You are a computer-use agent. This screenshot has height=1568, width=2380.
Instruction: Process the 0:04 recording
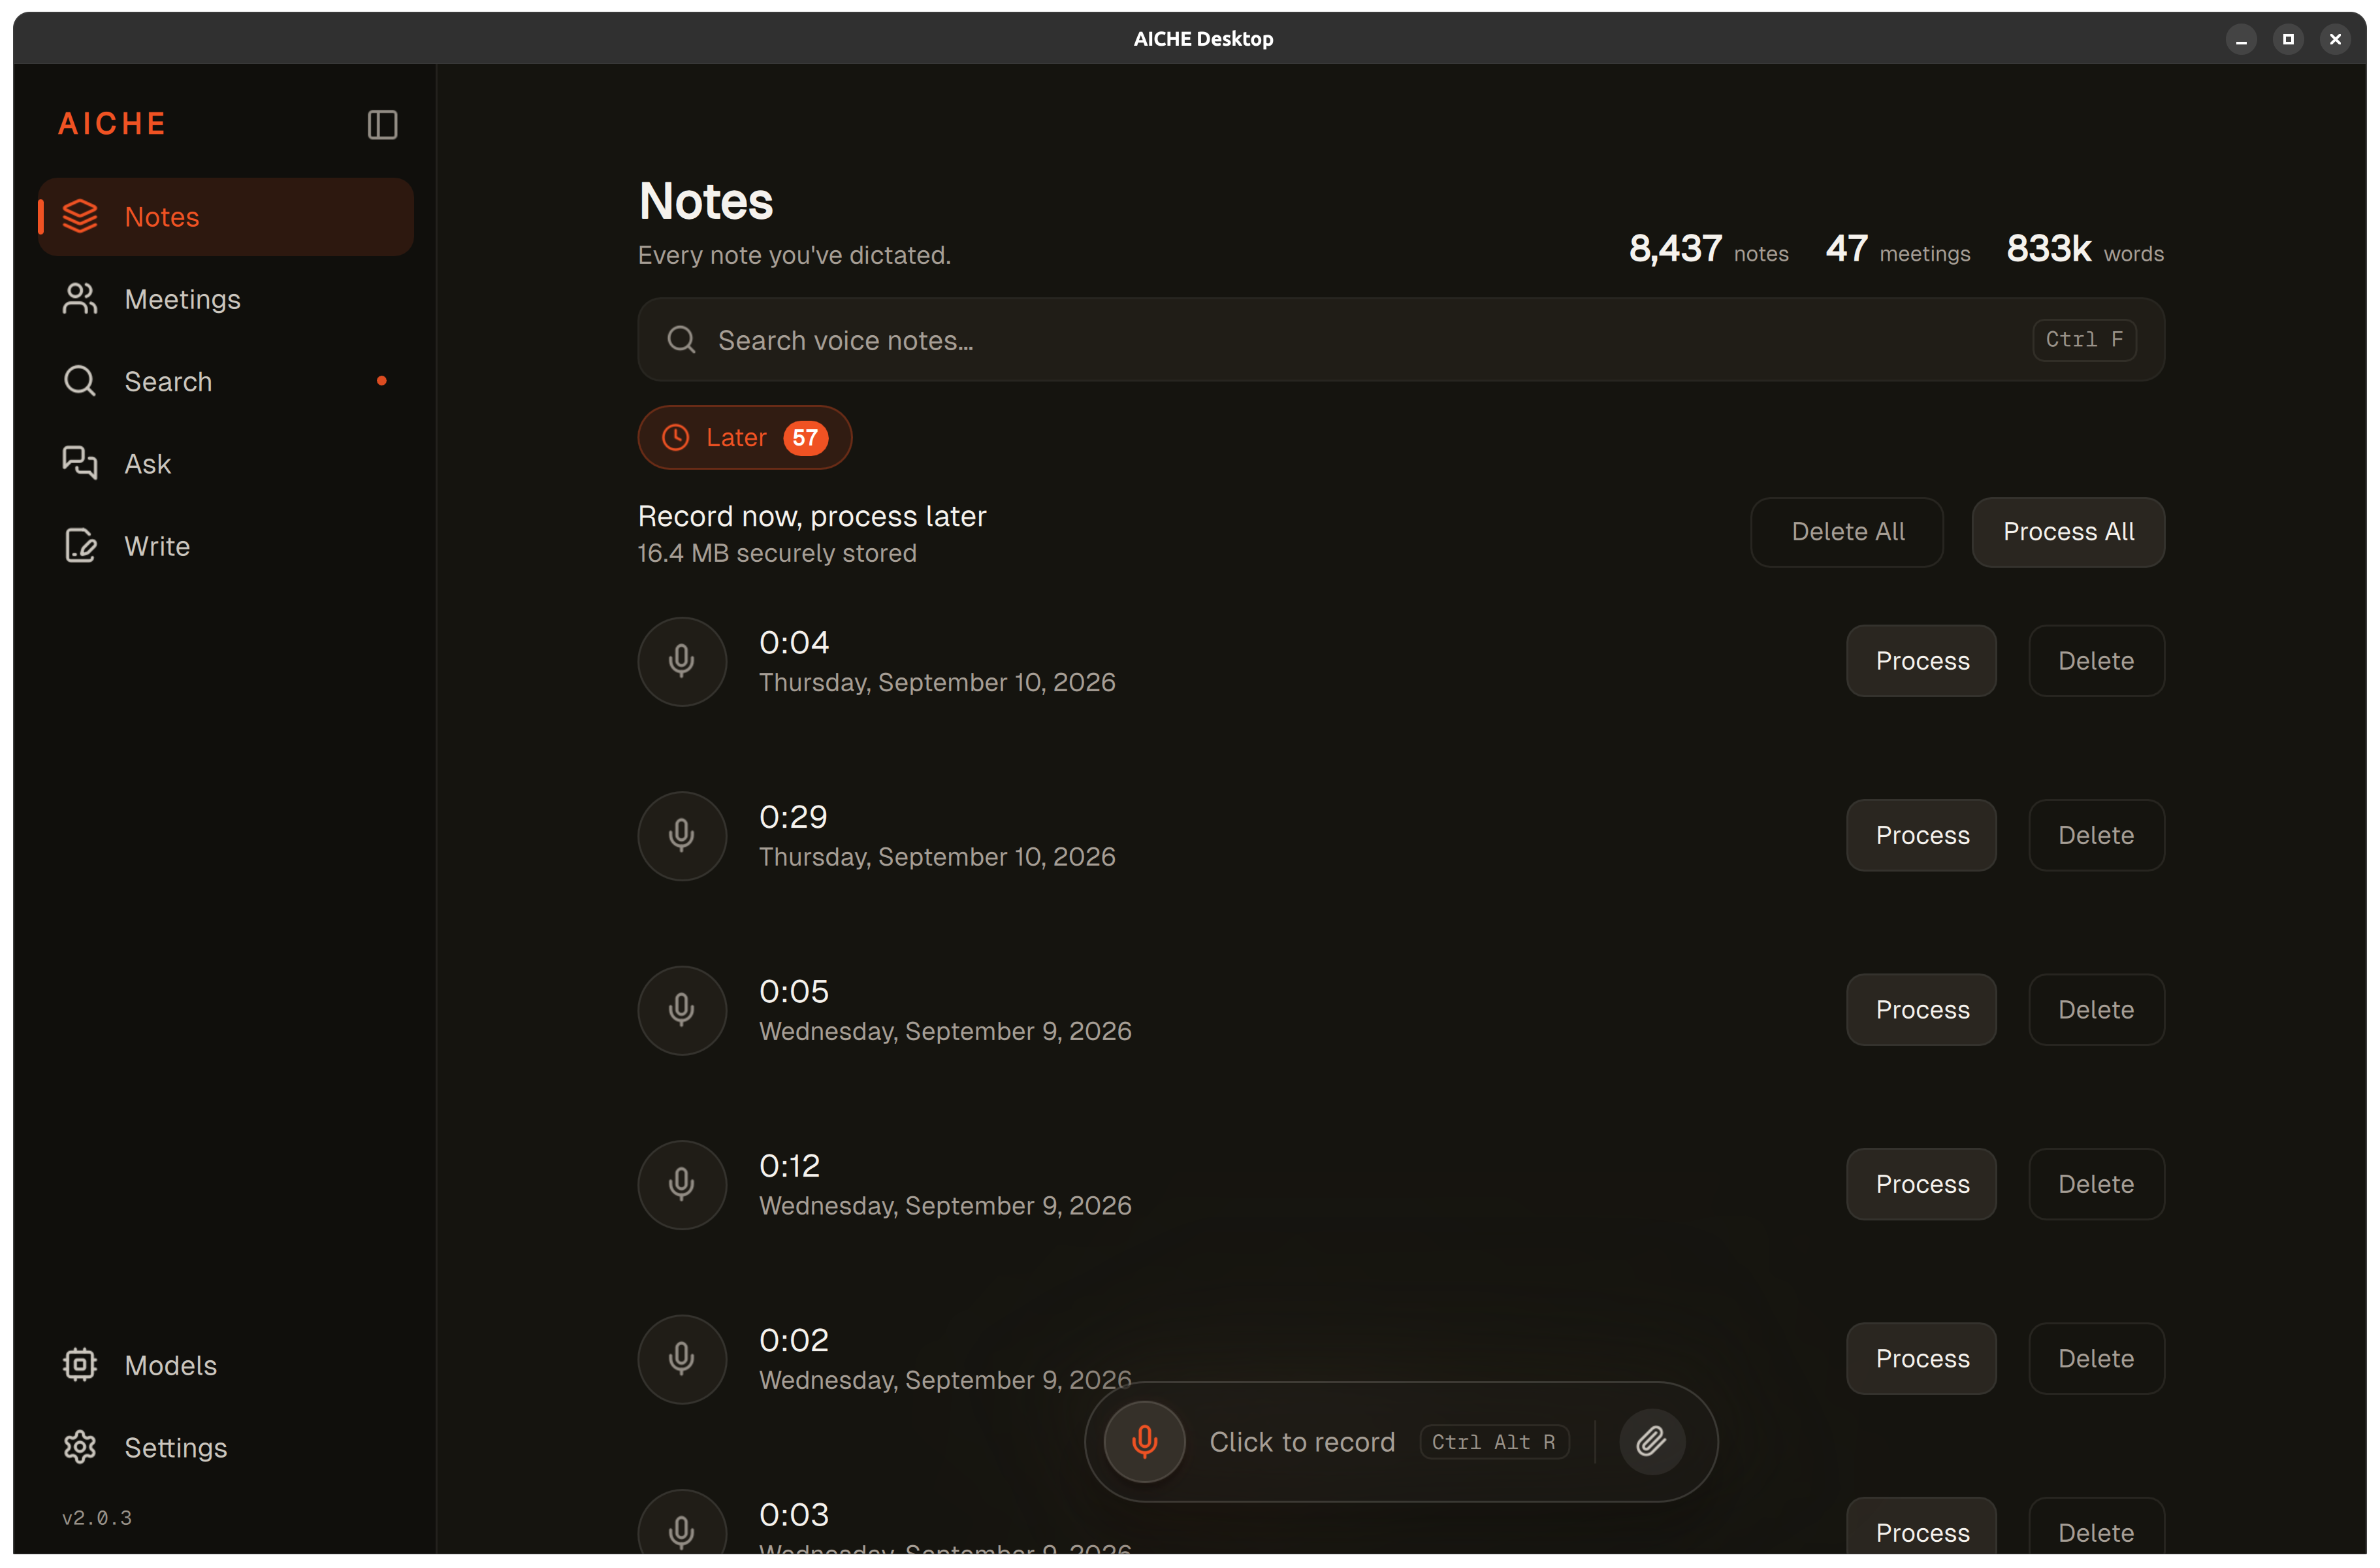1921,661
